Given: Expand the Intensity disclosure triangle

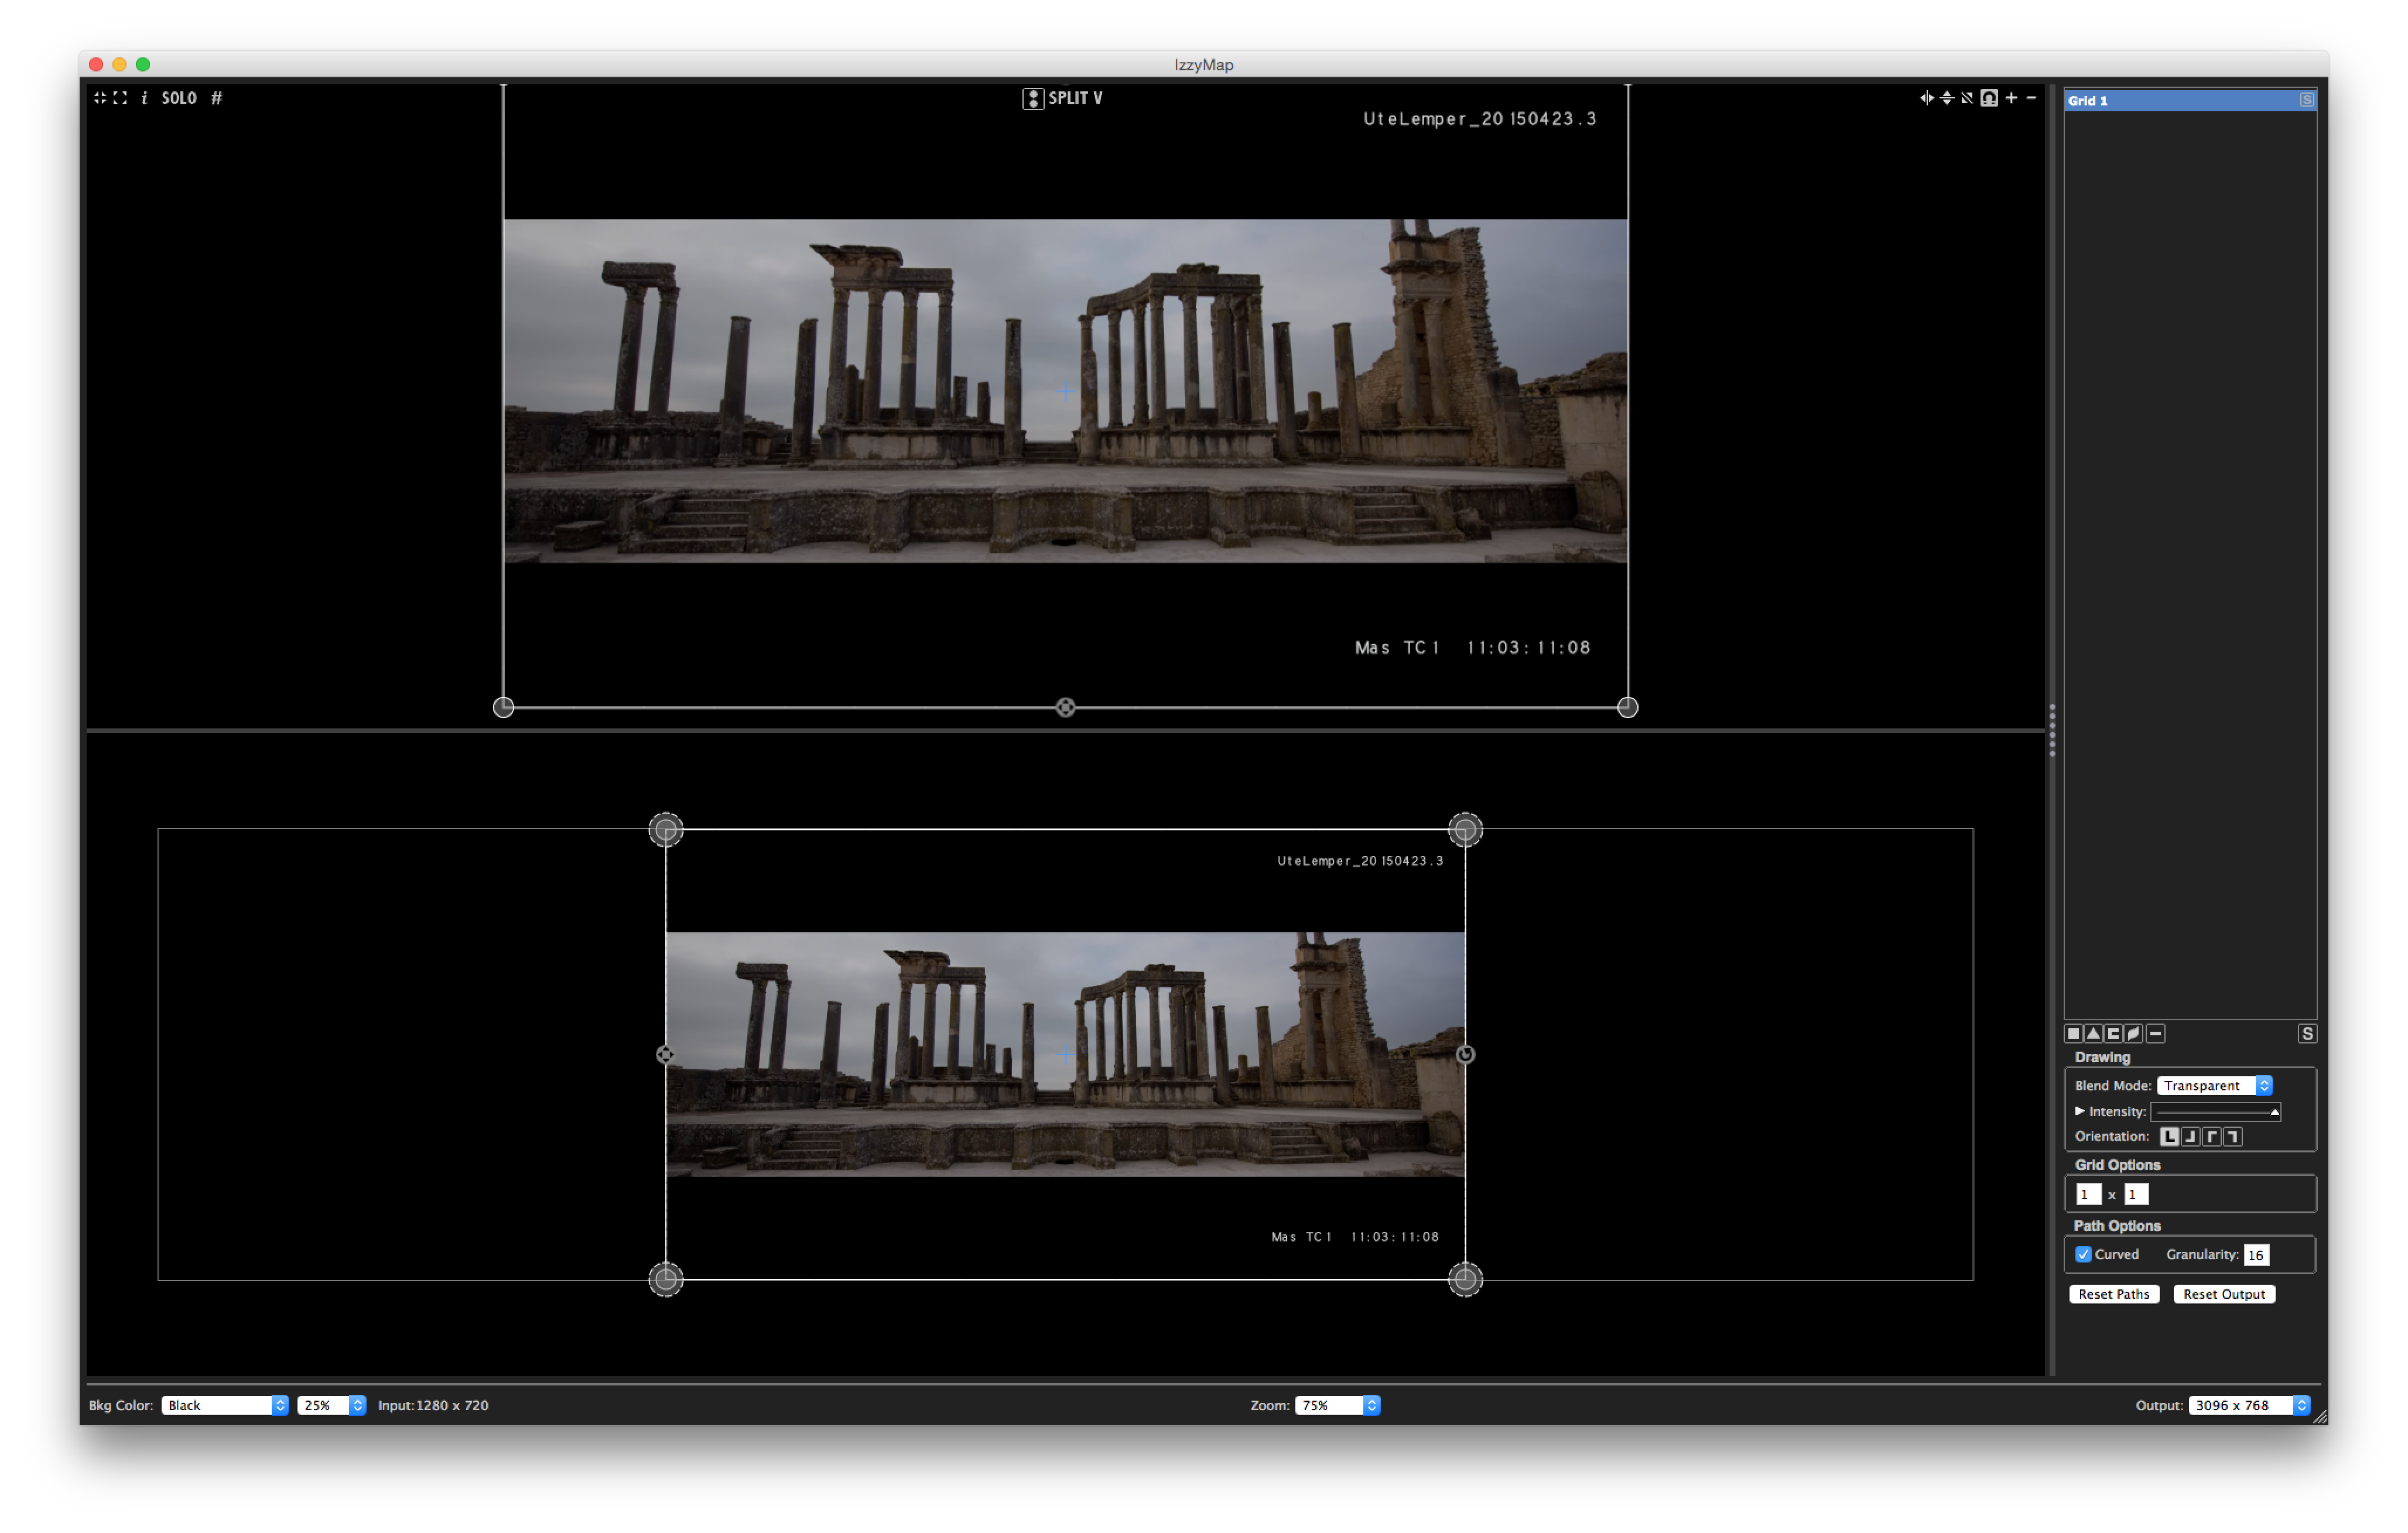Looking at the screenshot, I should [2080, 1111].
